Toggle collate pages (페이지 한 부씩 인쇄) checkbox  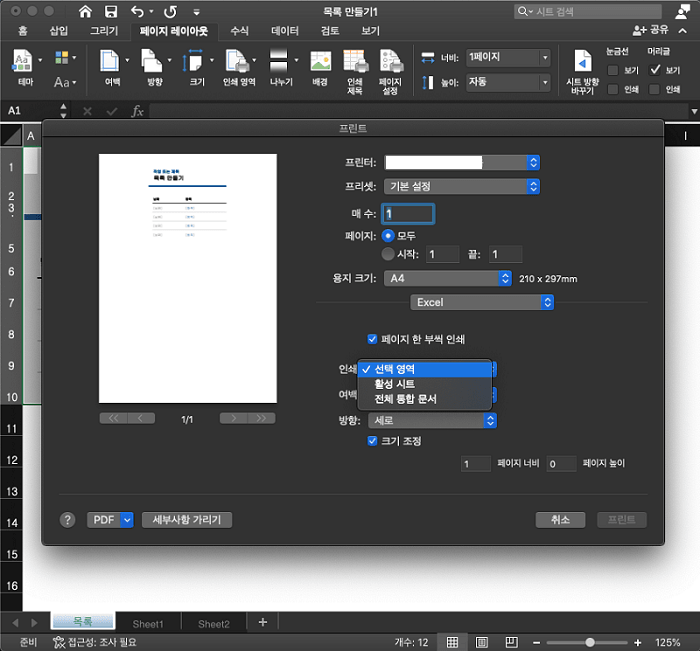[x=372, y=339]
